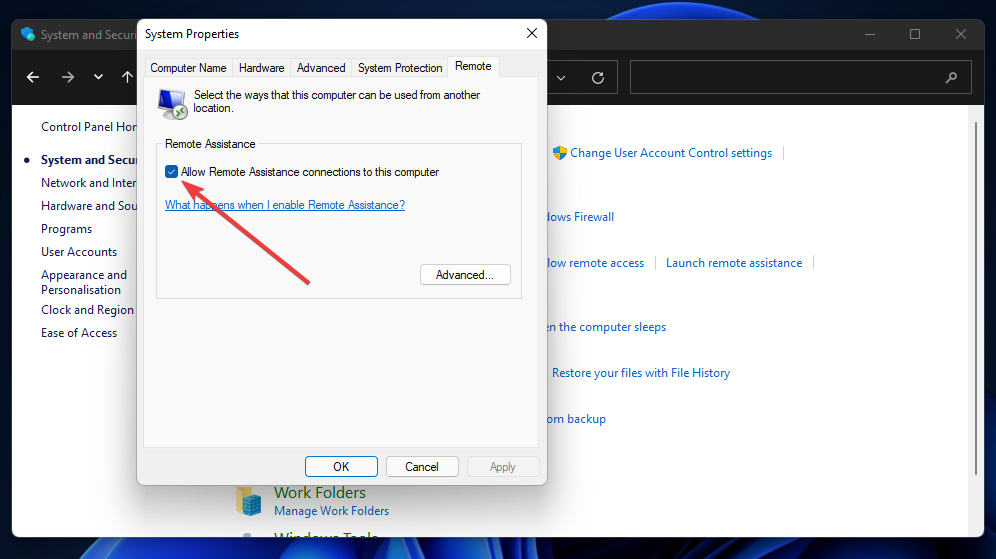The width and height of the screenshot is (996, 559).
Task: Expand the address bar dropdown arrow
Action: coord(561,77)
